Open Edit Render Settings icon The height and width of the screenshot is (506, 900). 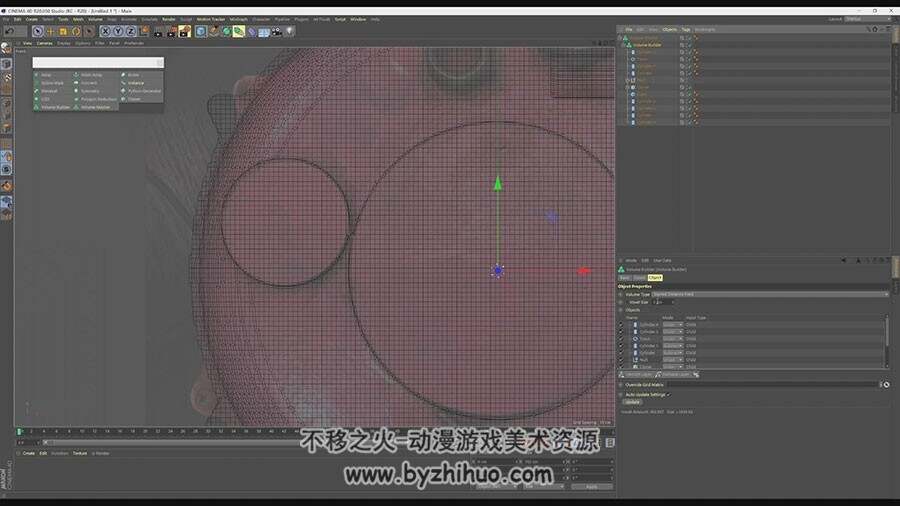pyautogui.click(x=184, y=32)
